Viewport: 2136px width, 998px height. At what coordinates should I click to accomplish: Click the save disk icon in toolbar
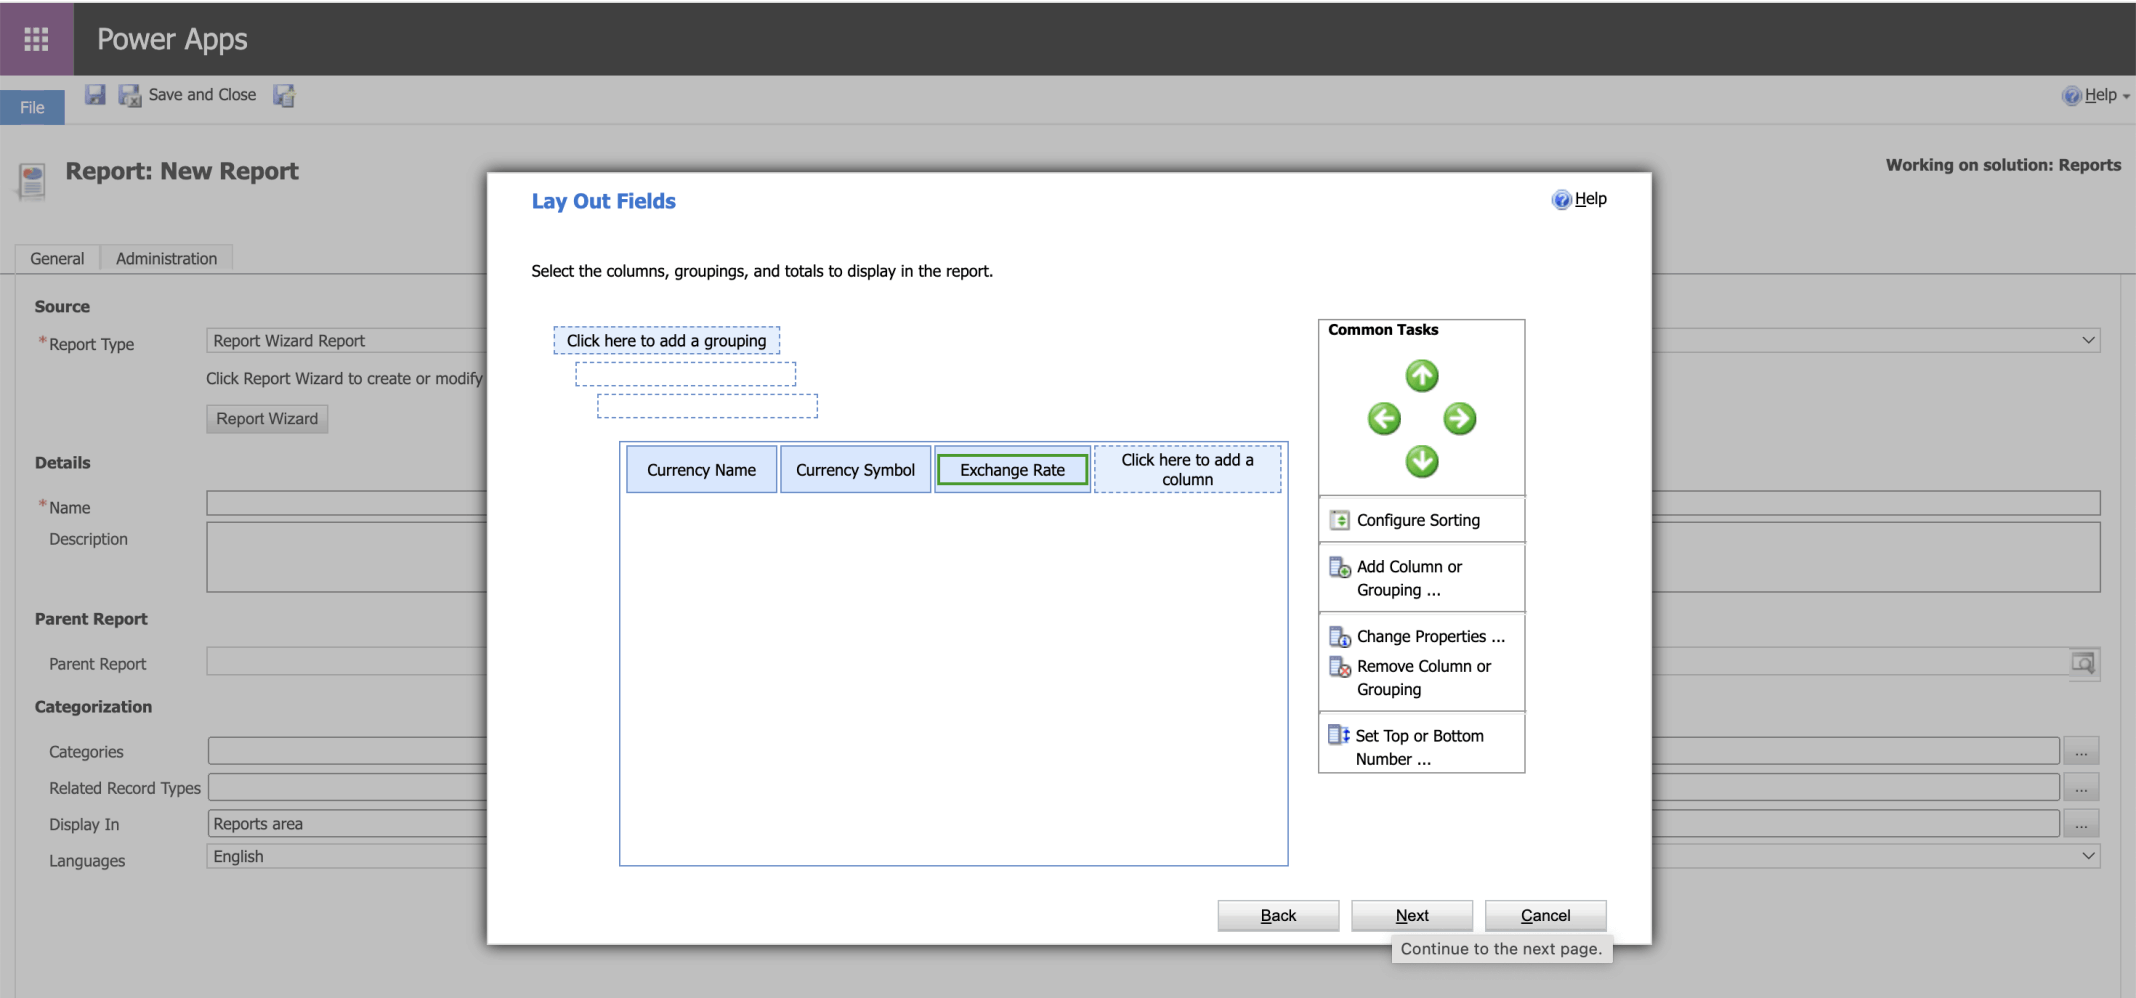click(x=95, y=95)
